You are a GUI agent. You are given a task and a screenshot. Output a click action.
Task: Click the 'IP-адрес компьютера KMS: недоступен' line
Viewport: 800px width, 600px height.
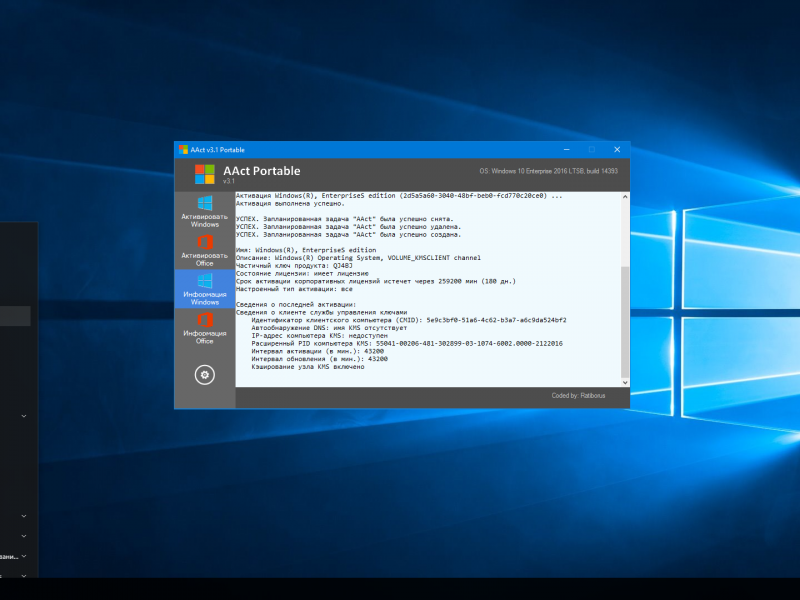click(319, 336)
